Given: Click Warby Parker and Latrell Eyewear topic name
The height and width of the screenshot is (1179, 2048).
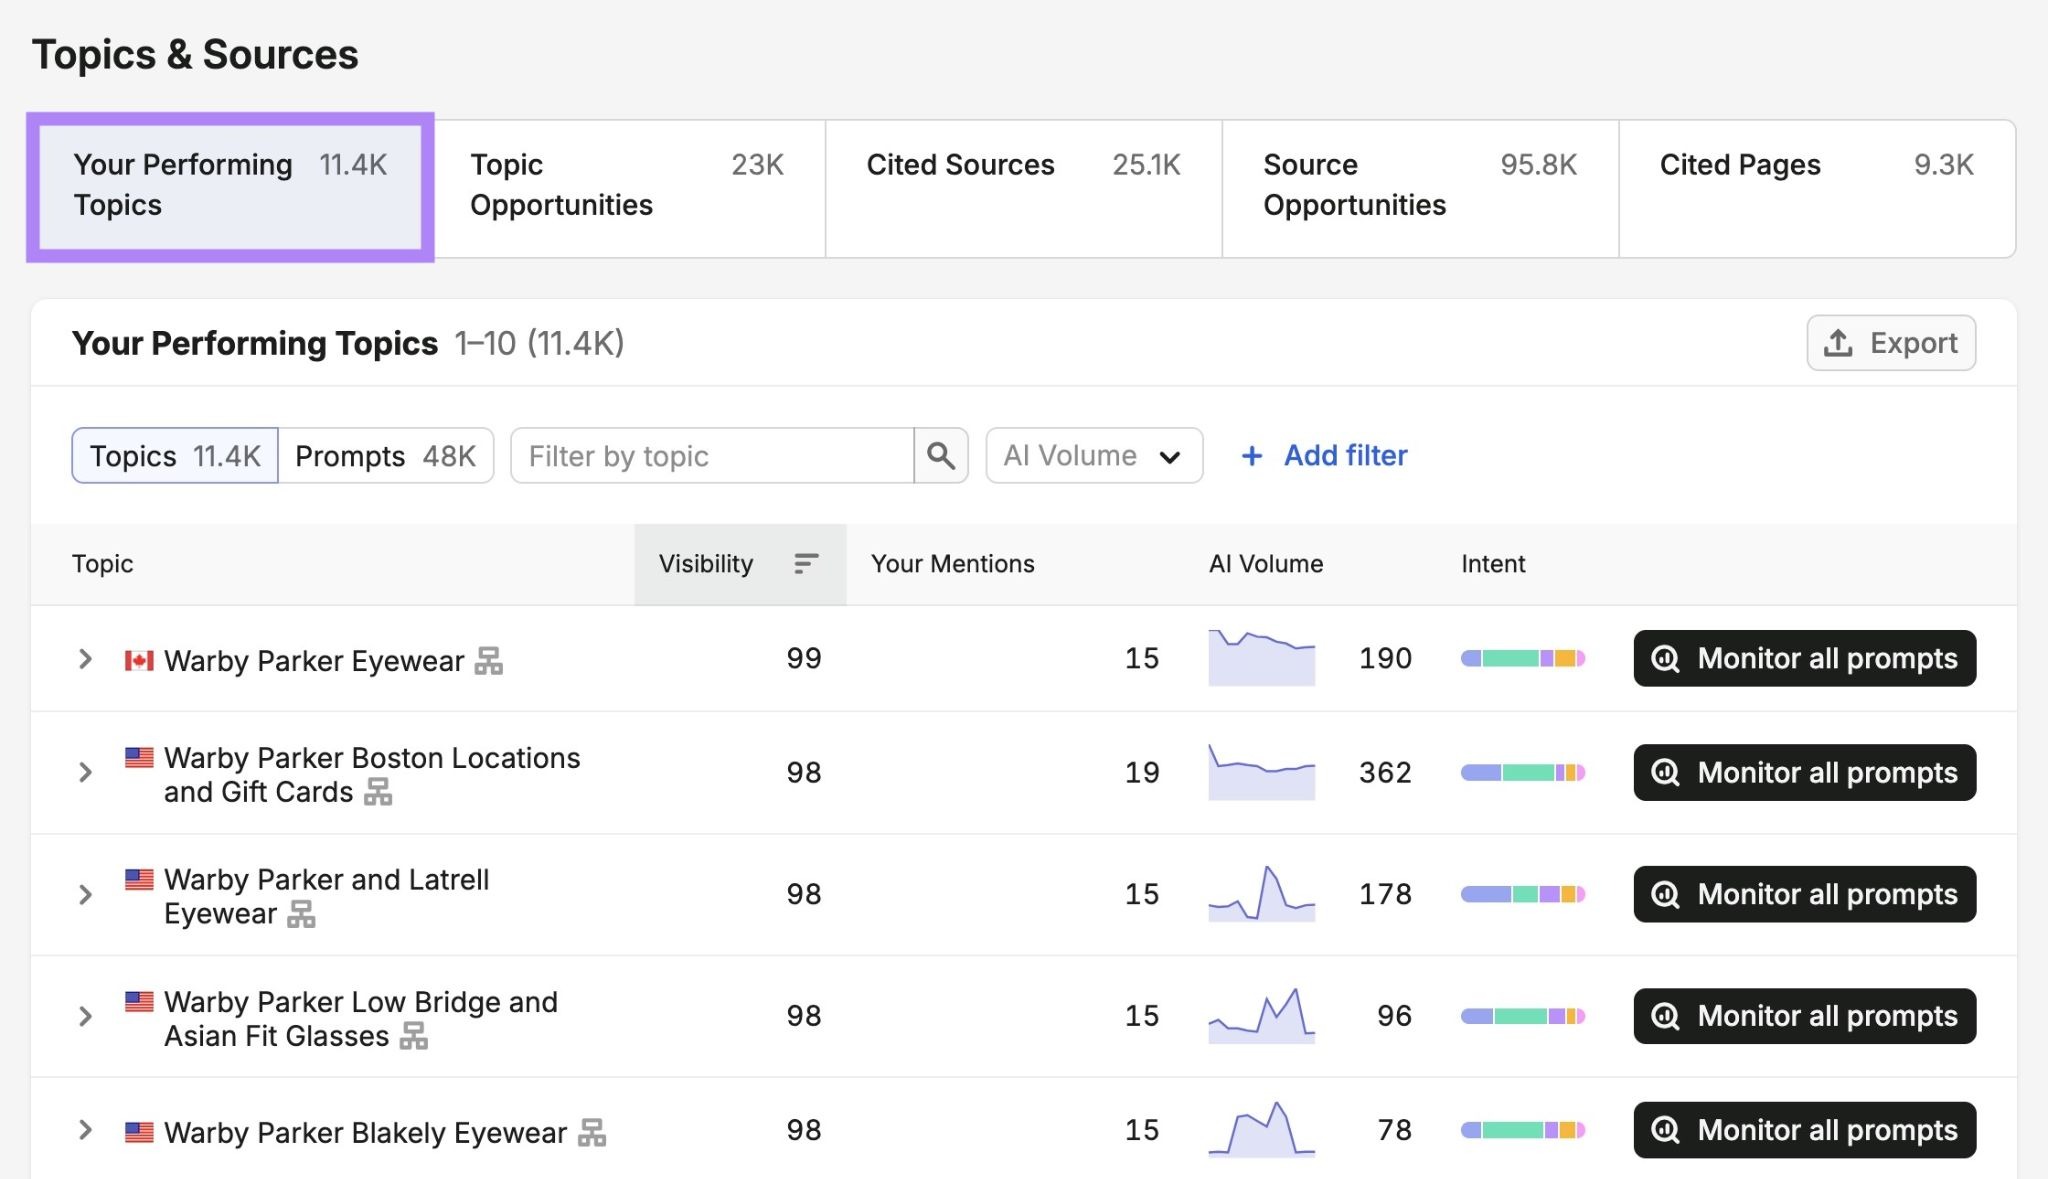Looking at the screenshot, I should [327, 897].
